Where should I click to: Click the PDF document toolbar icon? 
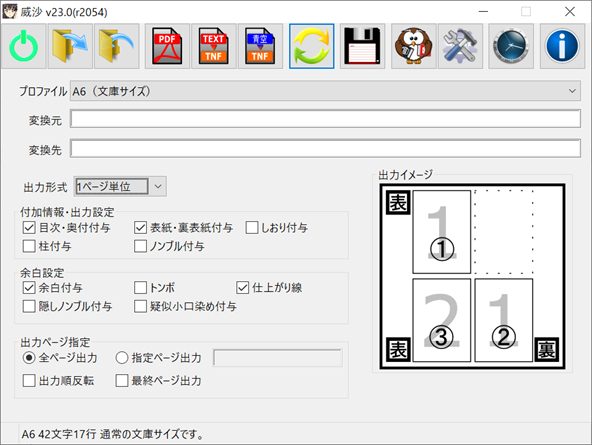[x=167, y=46]
